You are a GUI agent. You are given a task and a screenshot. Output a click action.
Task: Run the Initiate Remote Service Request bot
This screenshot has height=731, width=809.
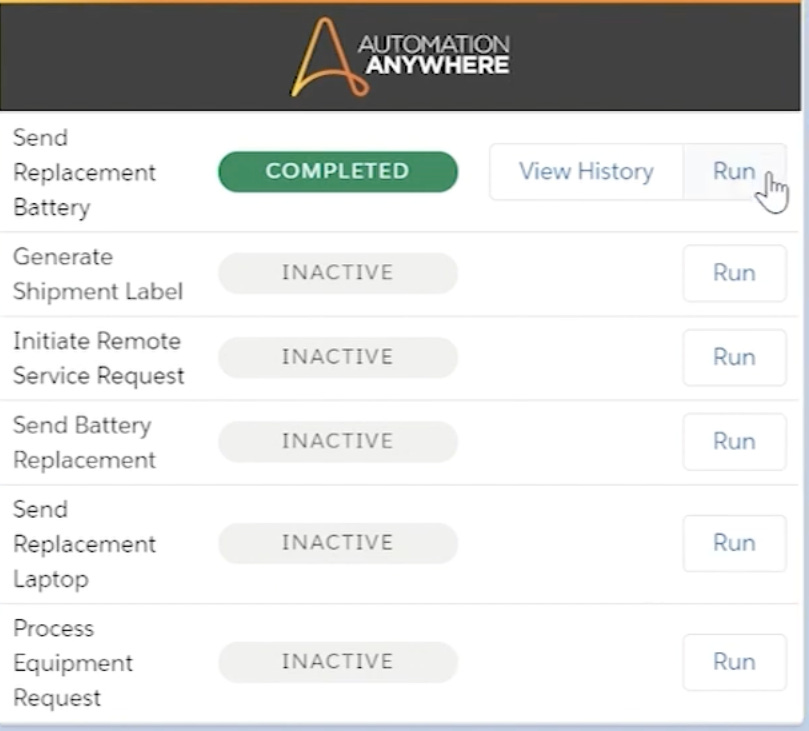tap(734, 356)
